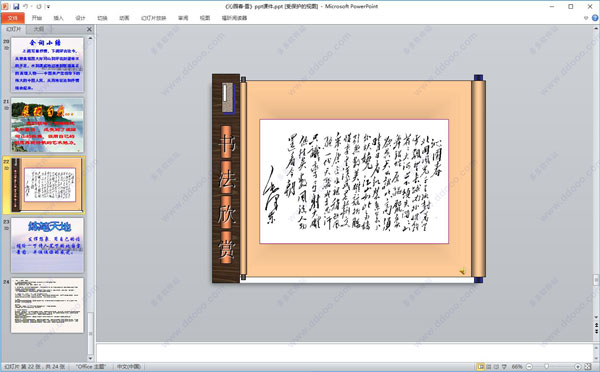Click the Previous Slide double-arrow button
This screenshot has width=600, height=372.
pyautogui.click(x=596, y=325)
